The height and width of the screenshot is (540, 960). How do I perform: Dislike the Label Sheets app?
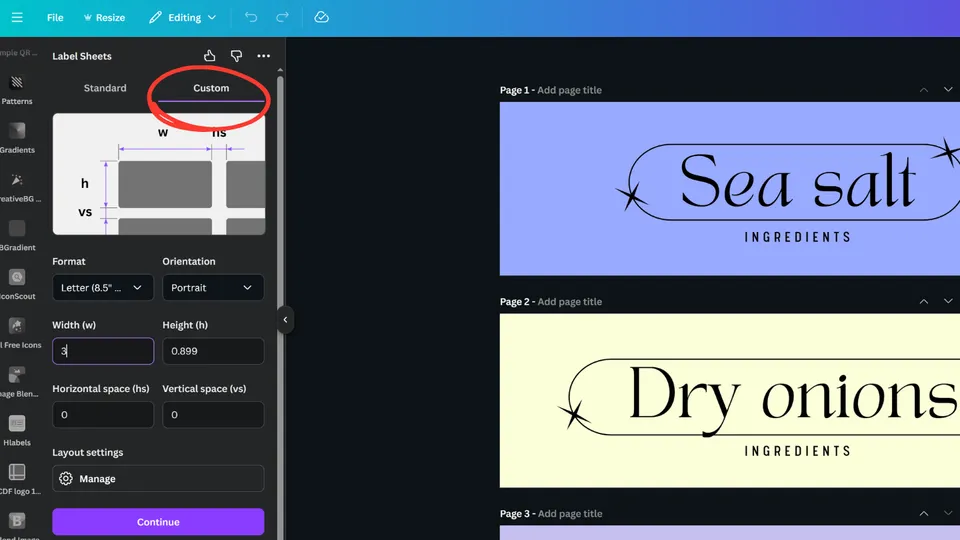[x=236, y=56]
